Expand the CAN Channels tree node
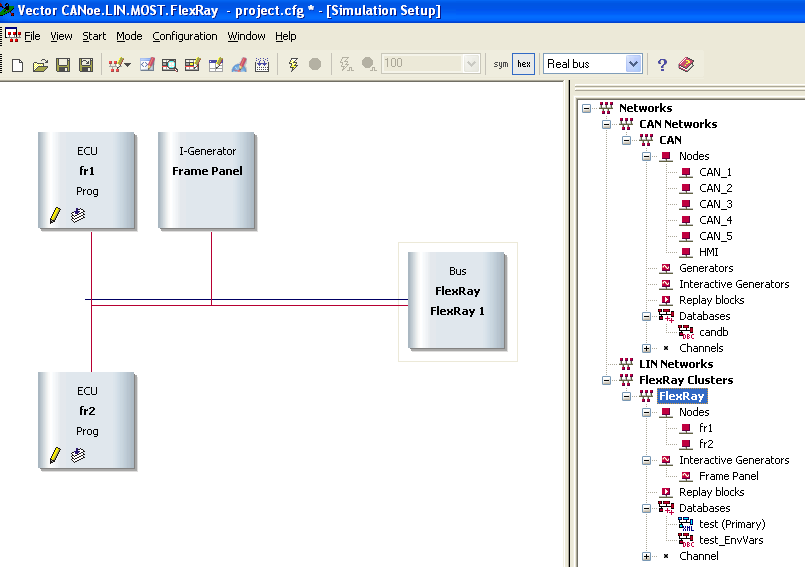Viewport: 805px width, 567px height. 646,348
